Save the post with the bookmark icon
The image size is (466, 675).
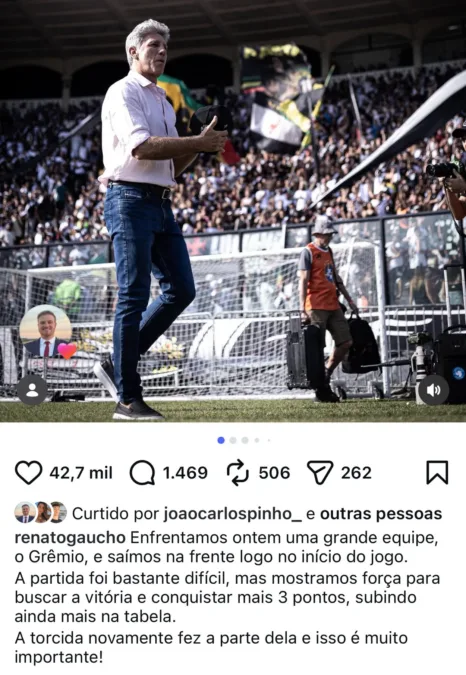point(437,473)
